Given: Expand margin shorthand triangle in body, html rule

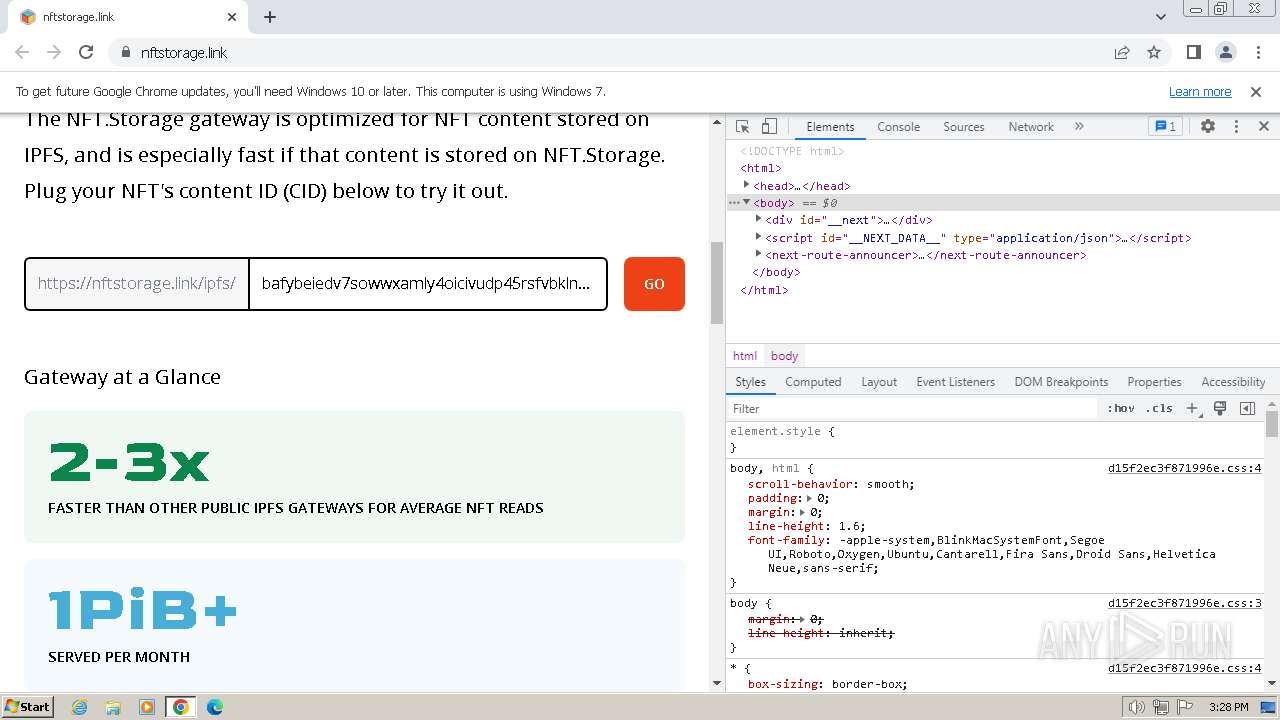Looking at the screenshot, I should click(x=800, y=512).
